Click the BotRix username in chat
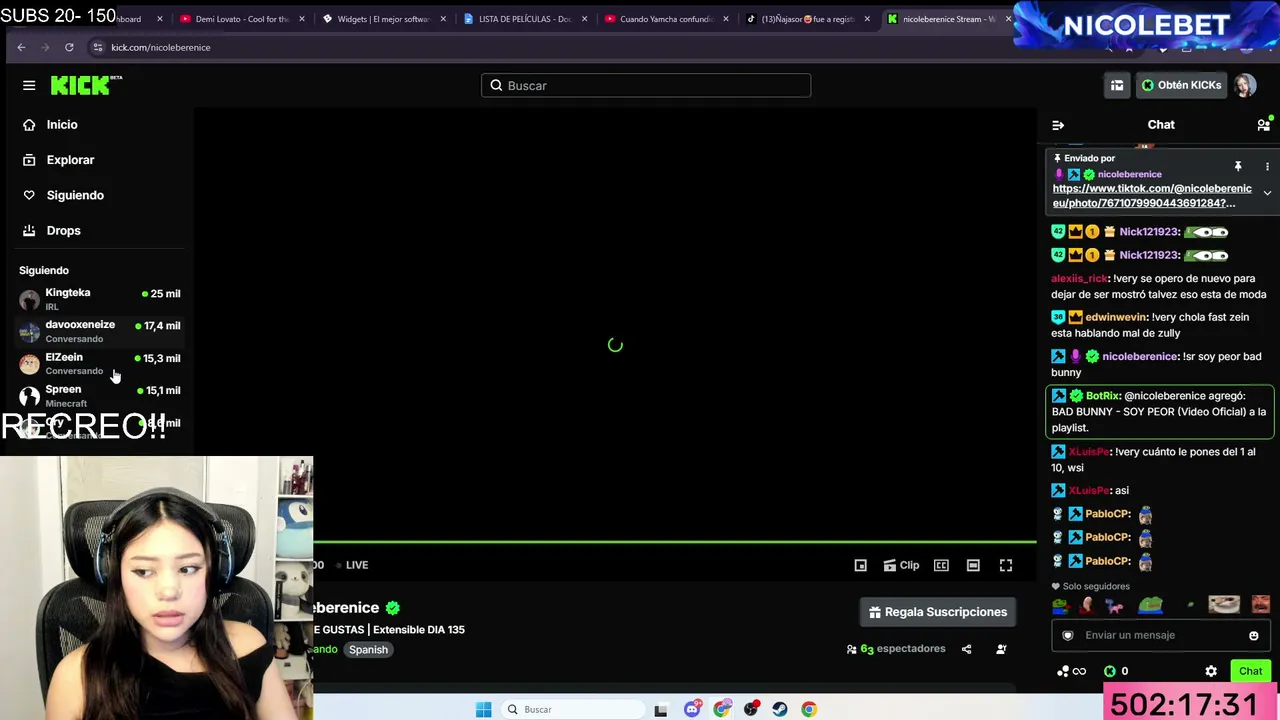This screenshot has width=1280, height=720. tap(1103, 396)
